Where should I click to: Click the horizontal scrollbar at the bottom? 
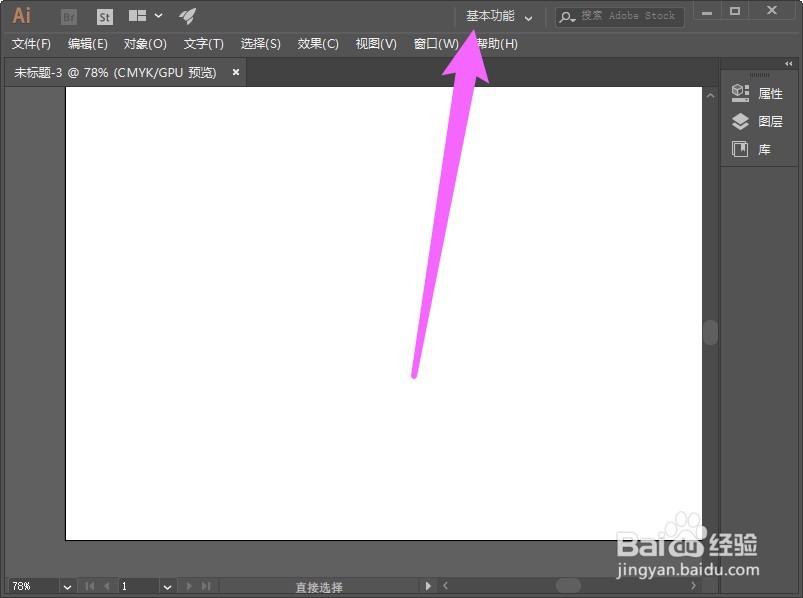570,586
